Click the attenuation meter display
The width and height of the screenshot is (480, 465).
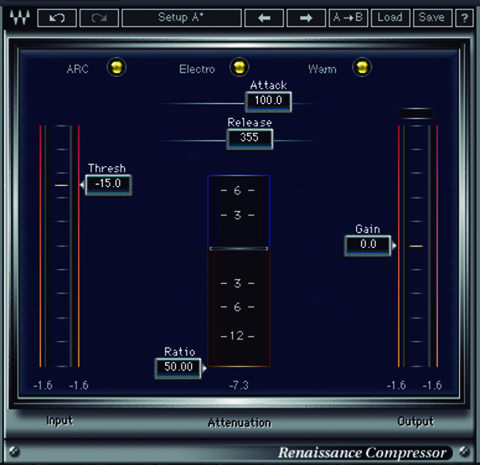239,271
